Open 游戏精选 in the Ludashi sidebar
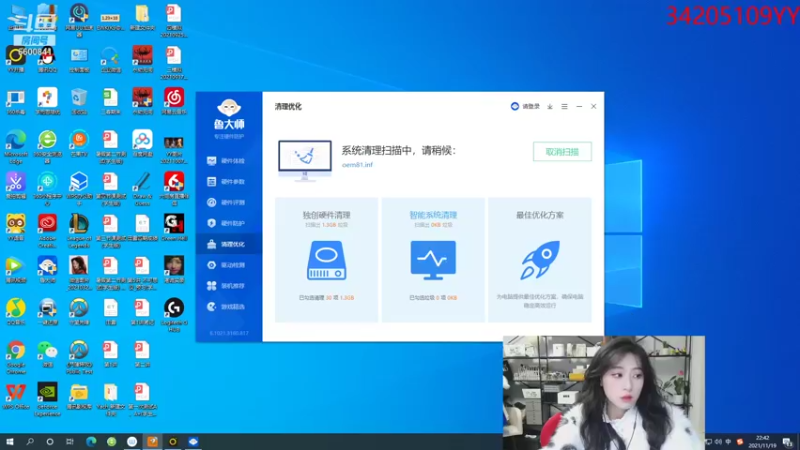Screen dimensions: 800x450 coord(226,307)
